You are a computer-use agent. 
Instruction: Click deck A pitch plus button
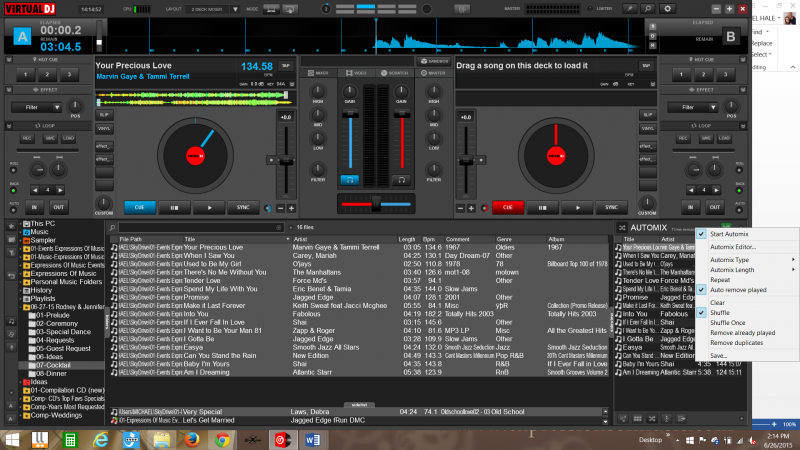coord(291,208)
